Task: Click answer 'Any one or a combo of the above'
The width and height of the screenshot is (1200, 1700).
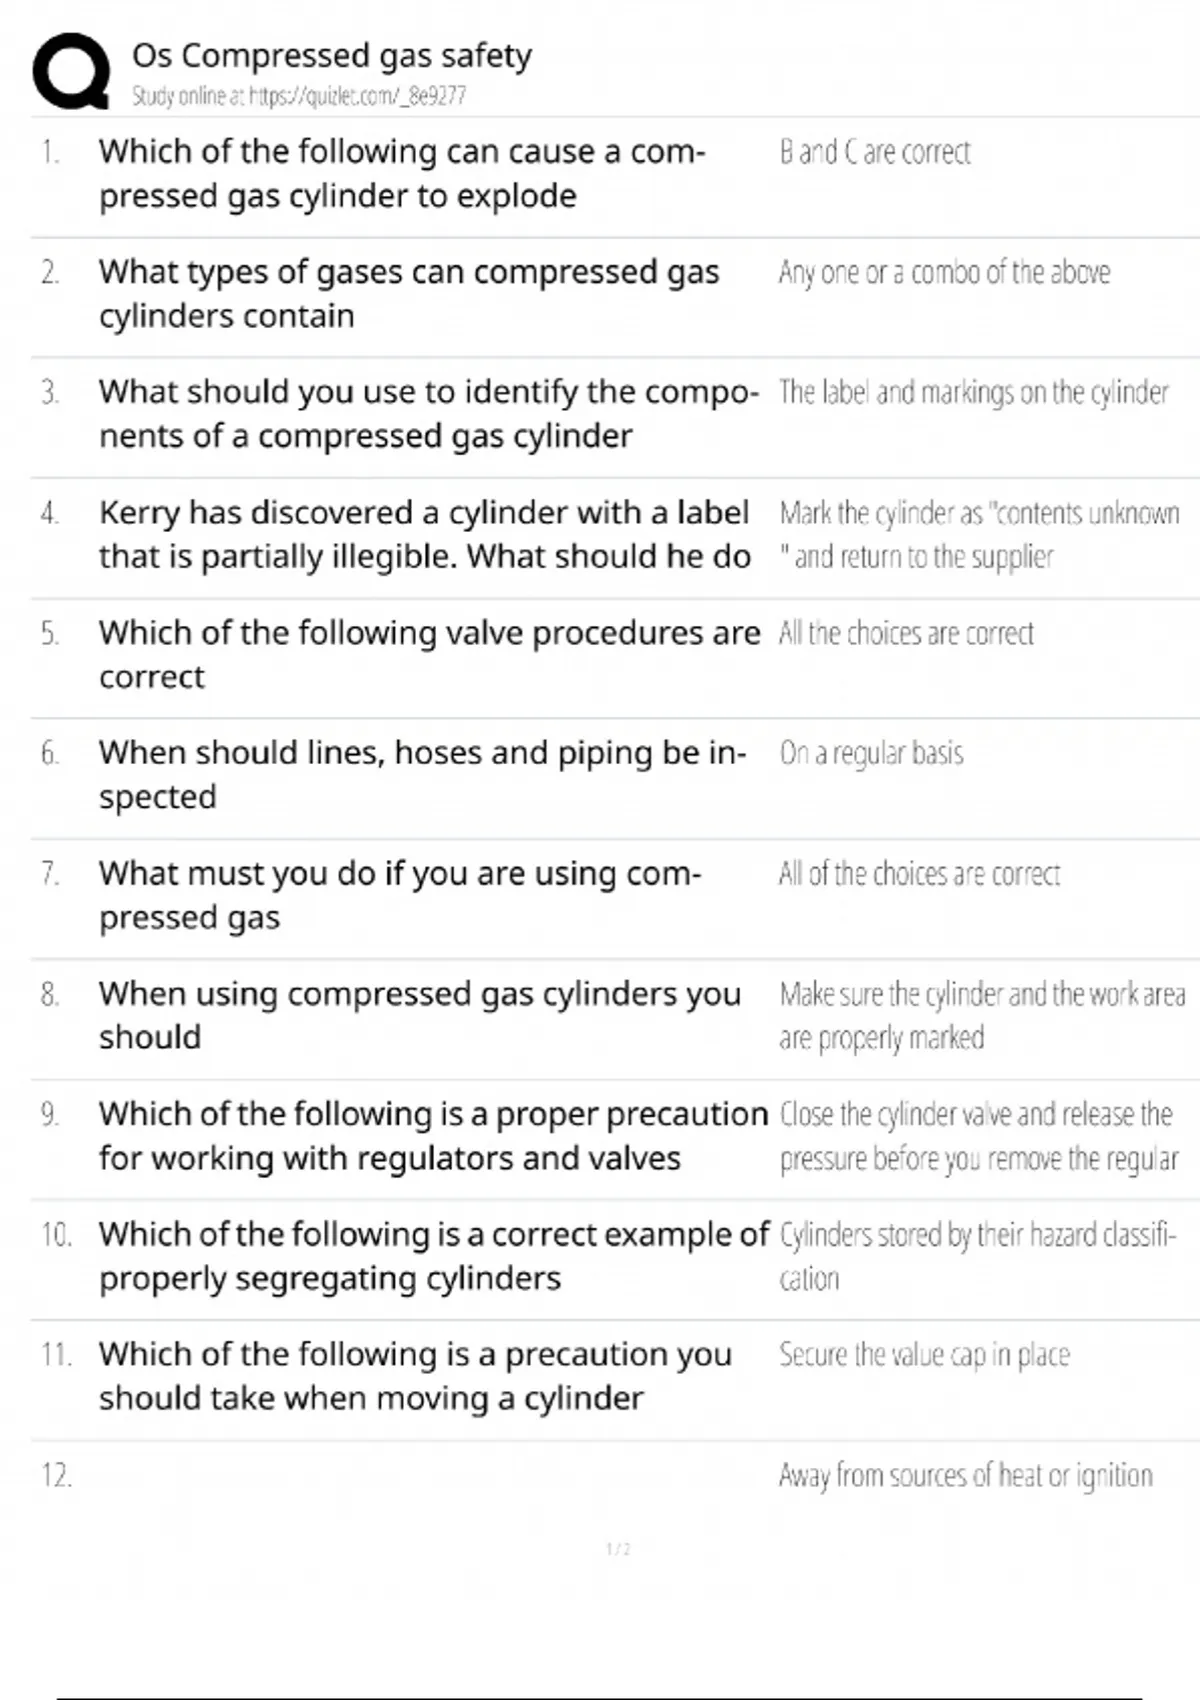Action: pyautogui.click(x=944, y=272)
